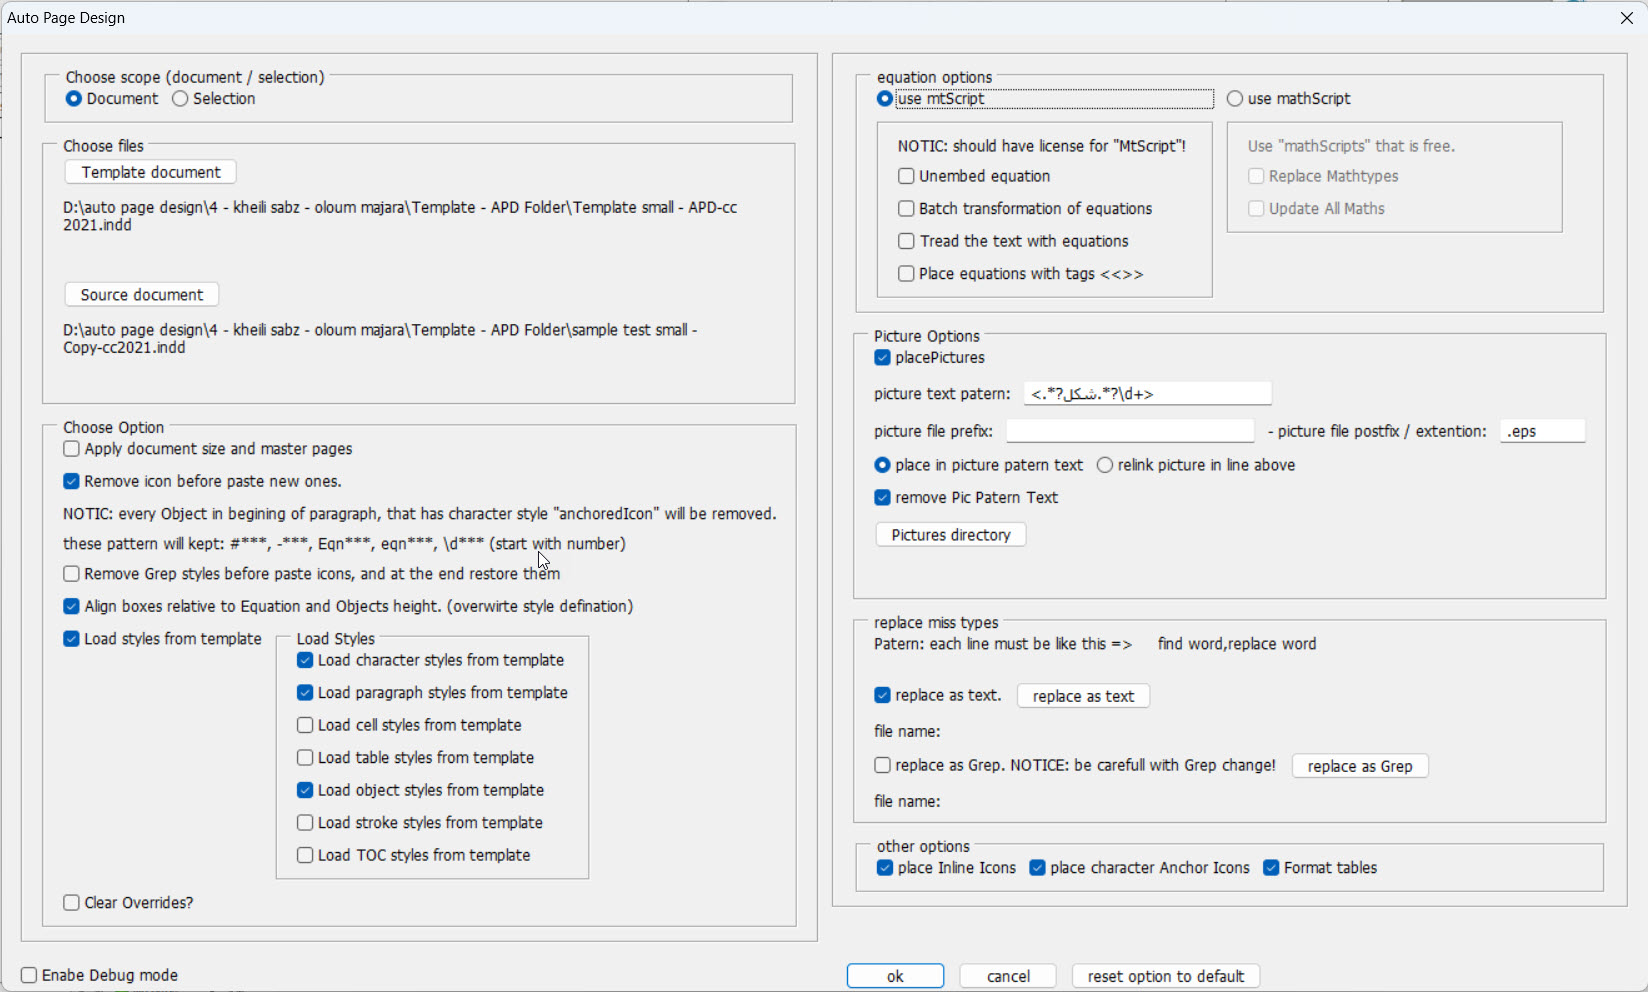Click the Source document button
This screenshot has width=1648, height=992.
[141, 295]
